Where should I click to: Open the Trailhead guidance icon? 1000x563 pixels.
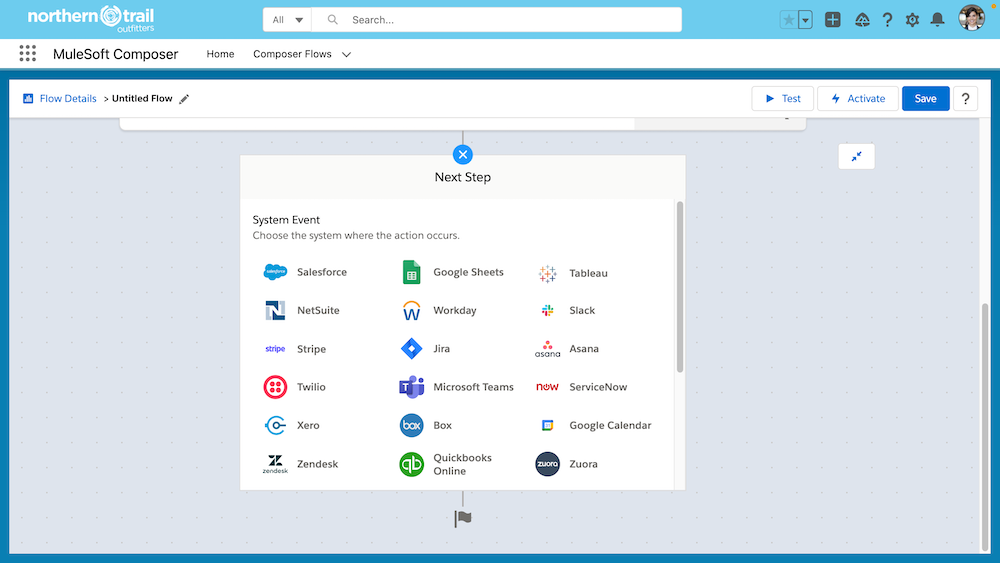[x=862, y=20]
